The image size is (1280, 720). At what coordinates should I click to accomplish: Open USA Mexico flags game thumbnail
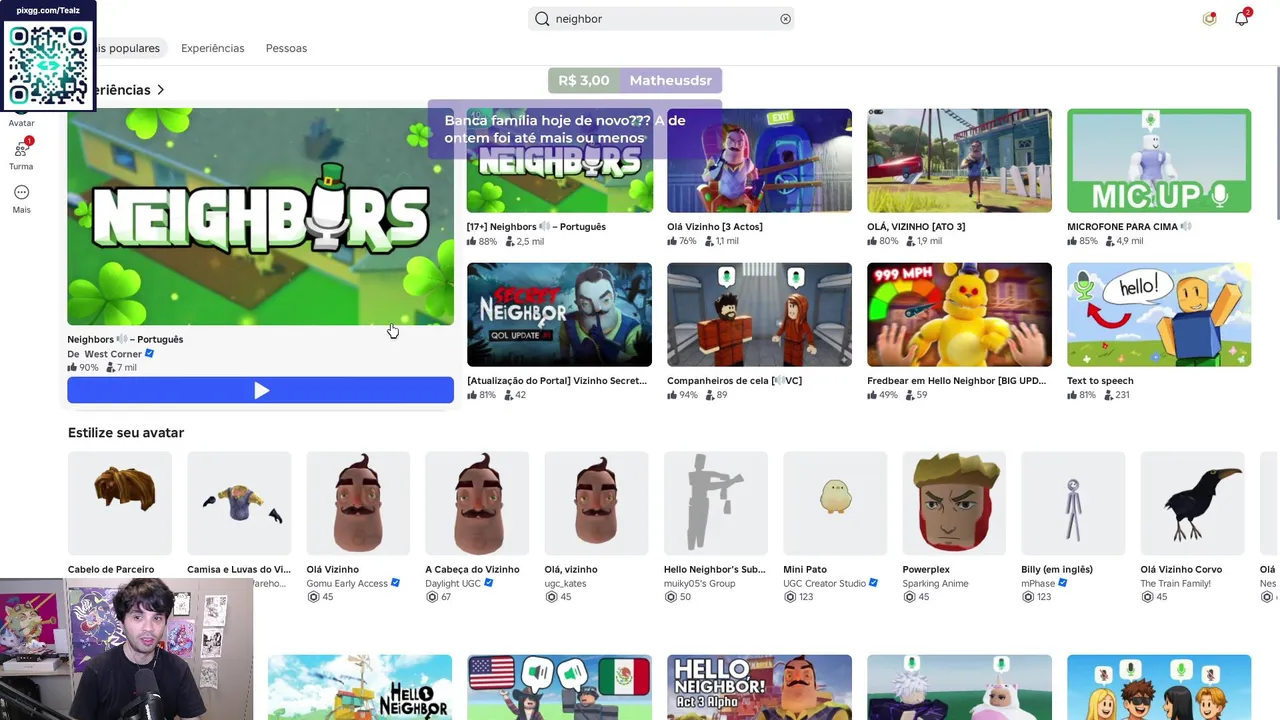coord(559,687)
